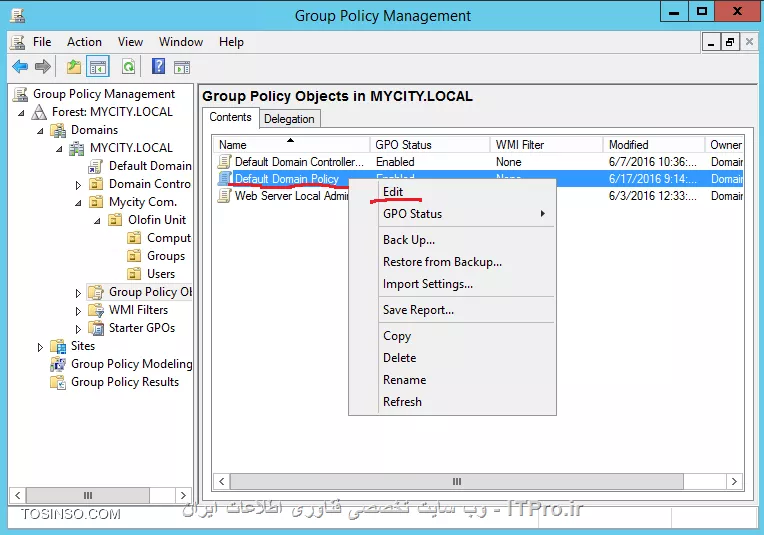The width and height of the screenshot is (764, 535).
Task: Open Help via the question mark icon
Action: 158,66
